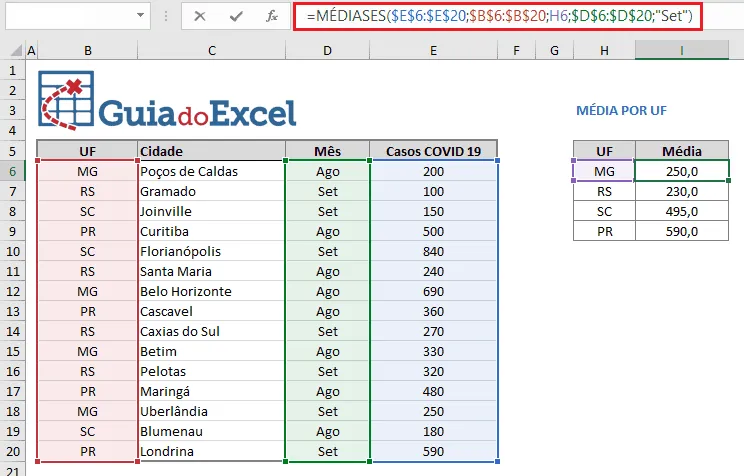Select column C header
The height and width of the screenshot is (476, 744).
[x=212, y=50]
